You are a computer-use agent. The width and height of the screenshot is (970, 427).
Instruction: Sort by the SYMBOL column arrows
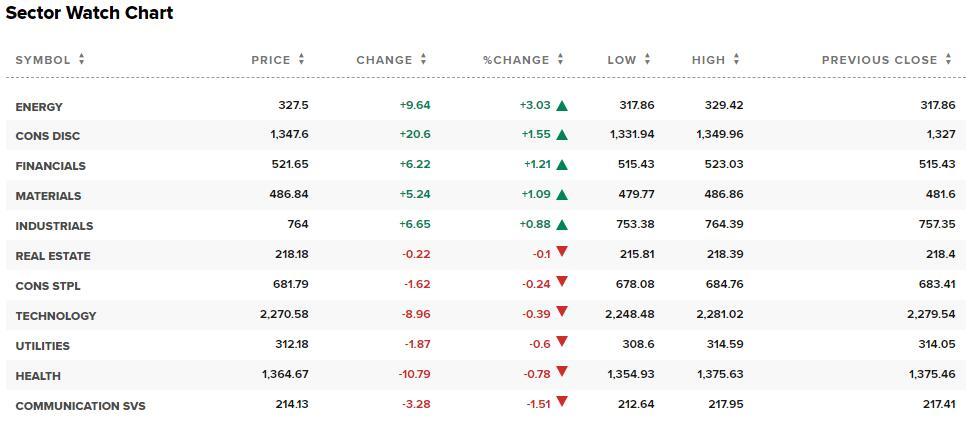(82, 59)
